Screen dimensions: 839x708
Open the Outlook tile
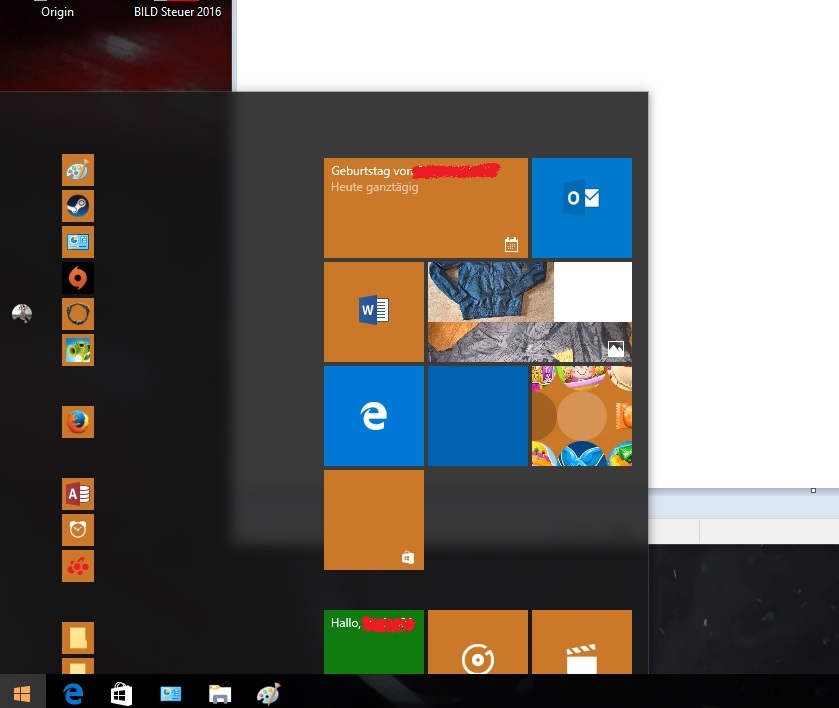tap(582, 208)
